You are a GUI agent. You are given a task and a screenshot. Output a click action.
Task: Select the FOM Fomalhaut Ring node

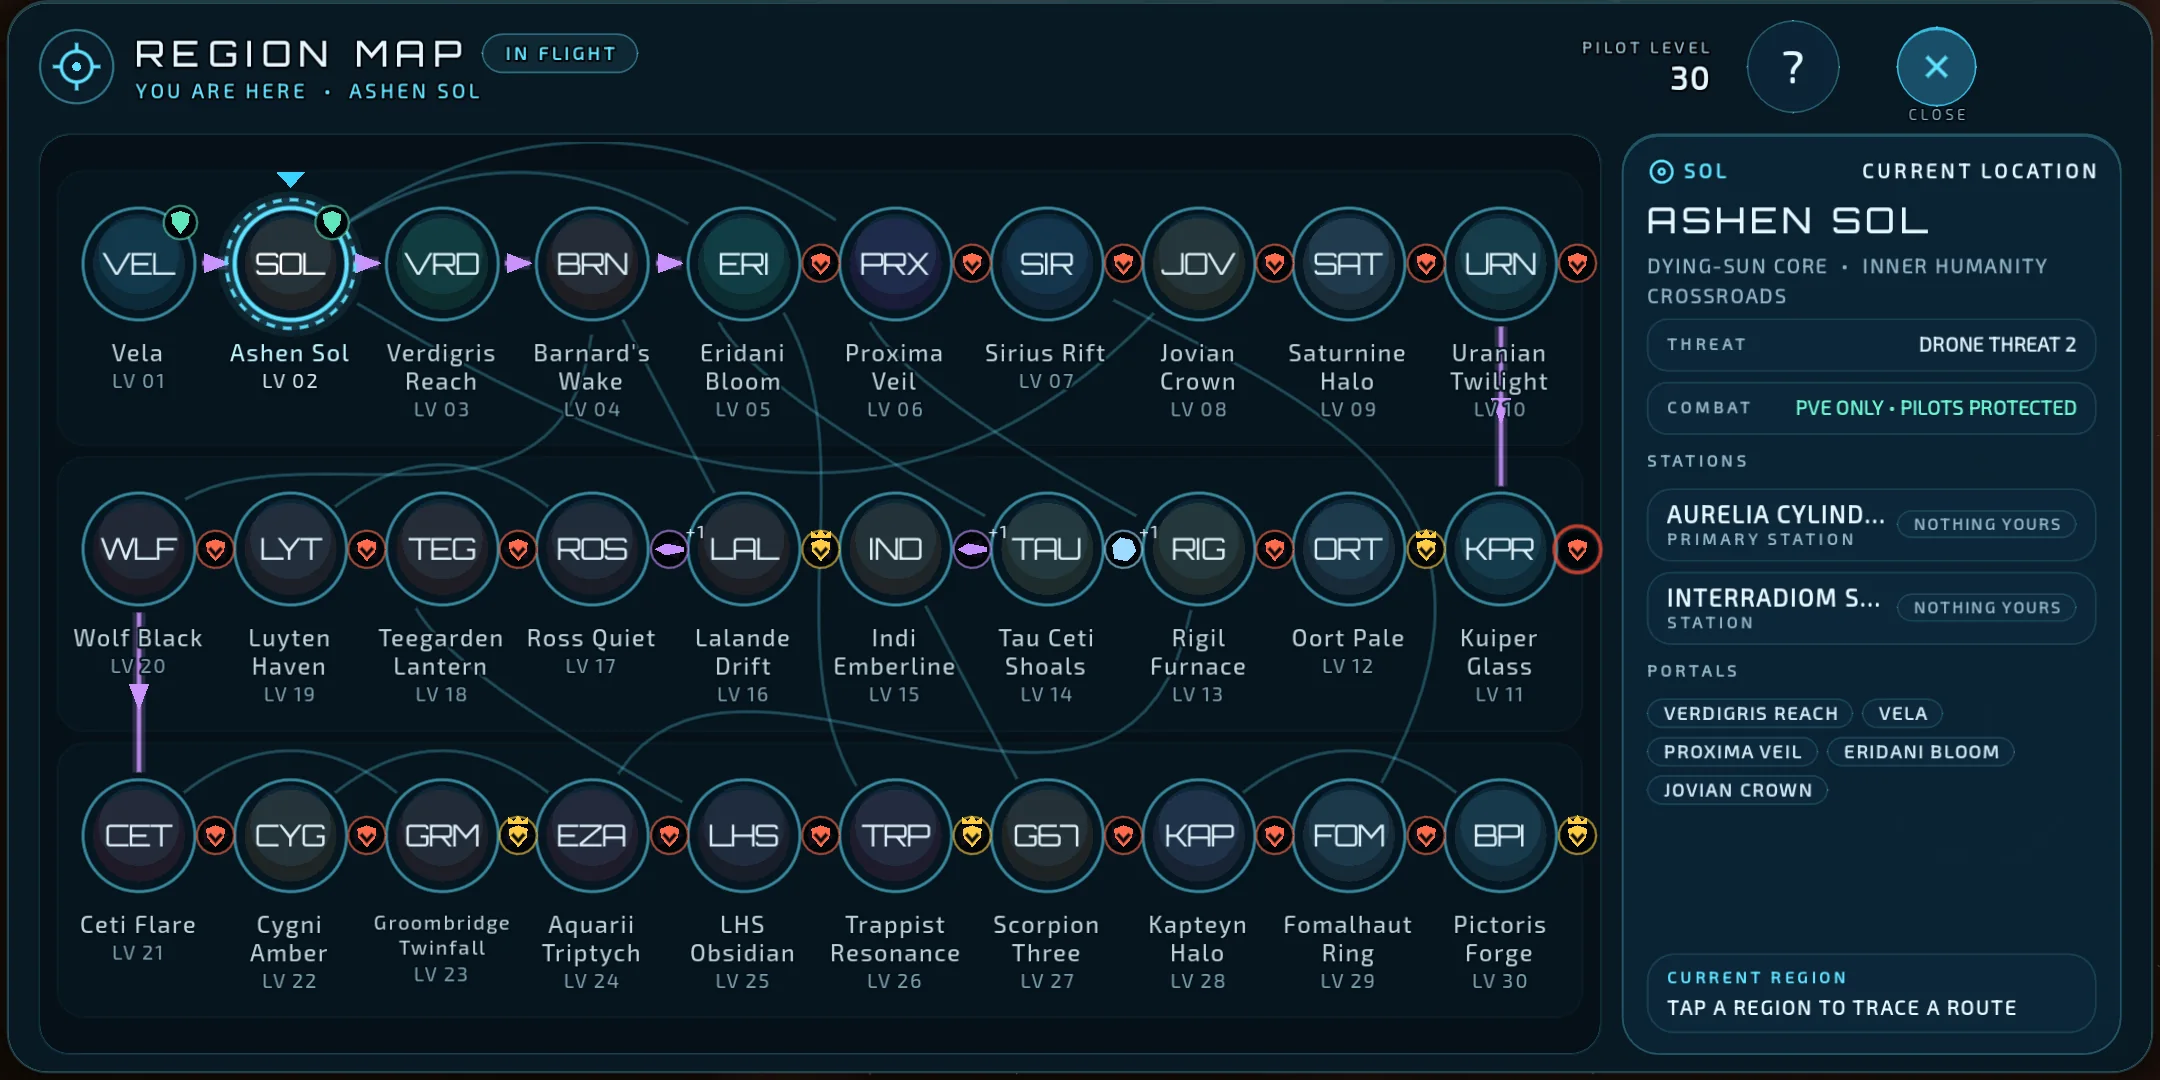click(x=1348, y=835)
